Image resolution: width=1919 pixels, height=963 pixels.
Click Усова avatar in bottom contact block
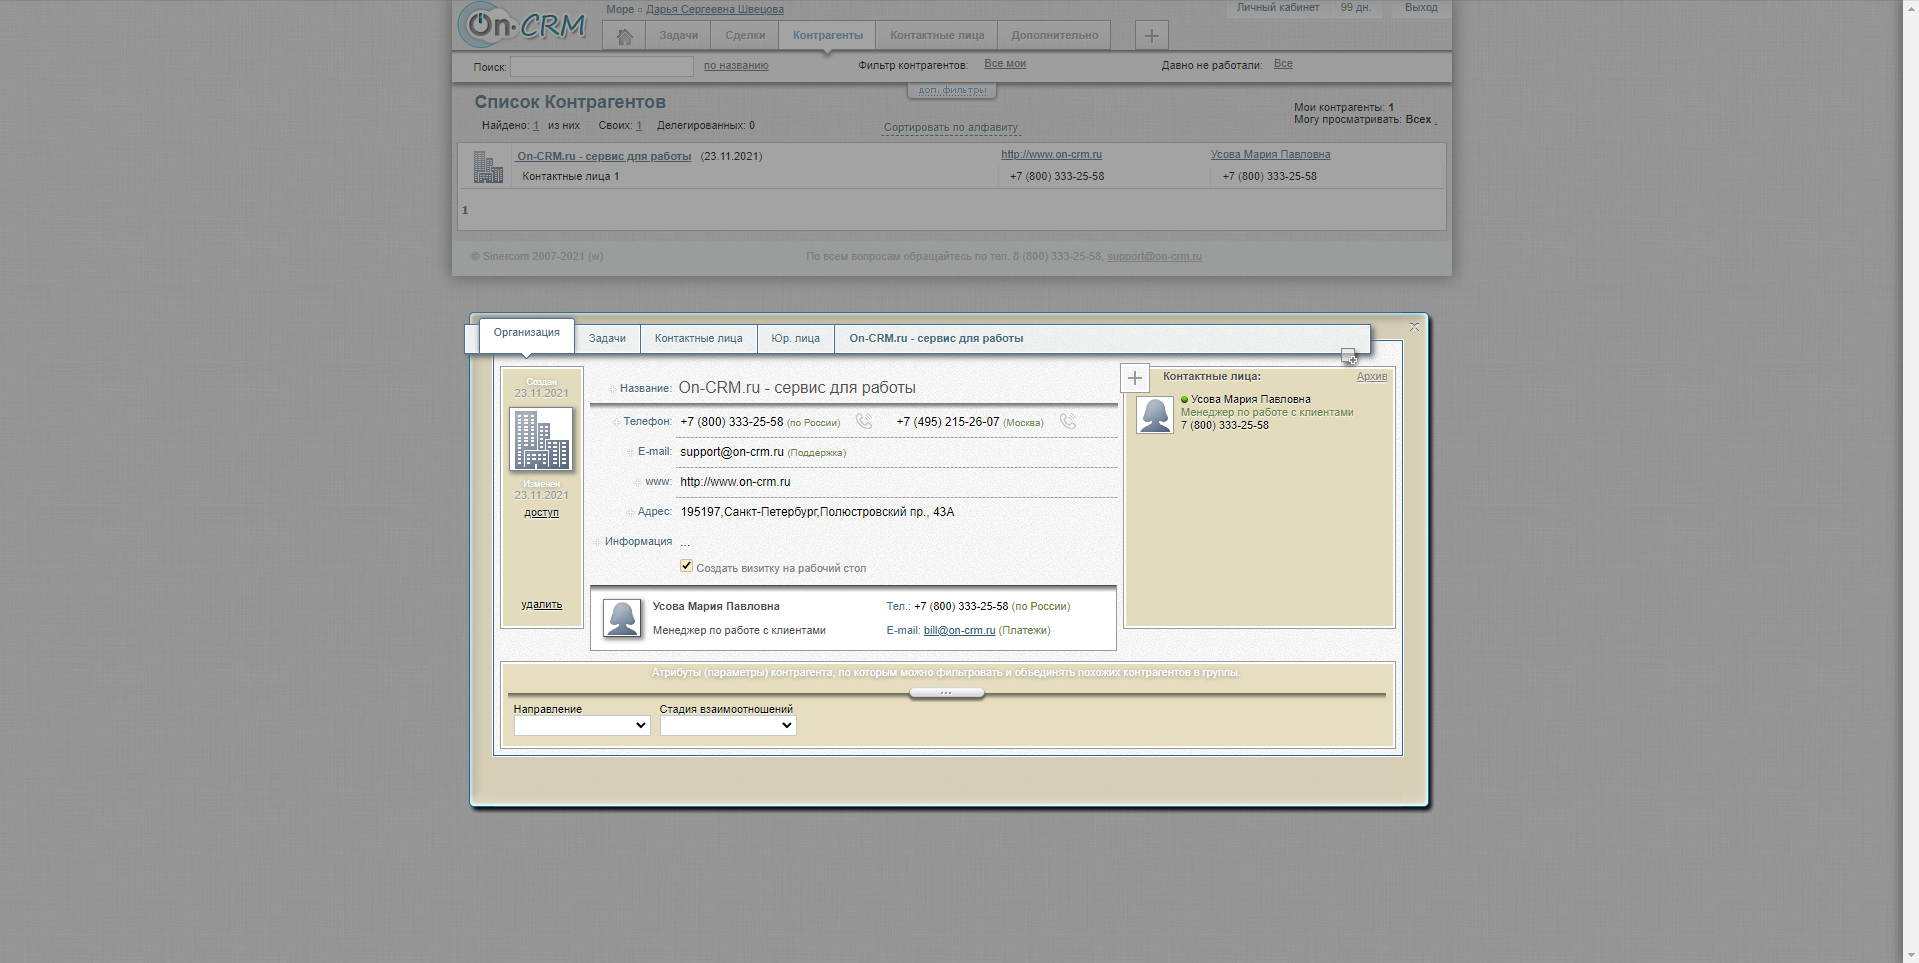(622, 619)
